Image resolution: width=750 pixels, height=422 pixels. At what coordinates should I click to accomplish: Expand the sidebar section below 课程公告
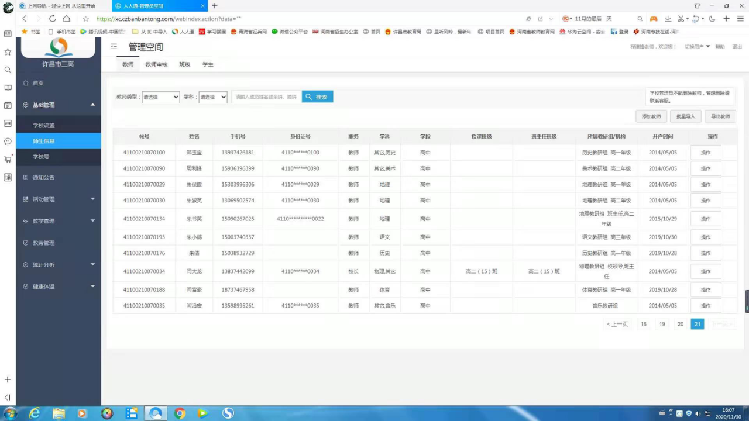[57, 199]
